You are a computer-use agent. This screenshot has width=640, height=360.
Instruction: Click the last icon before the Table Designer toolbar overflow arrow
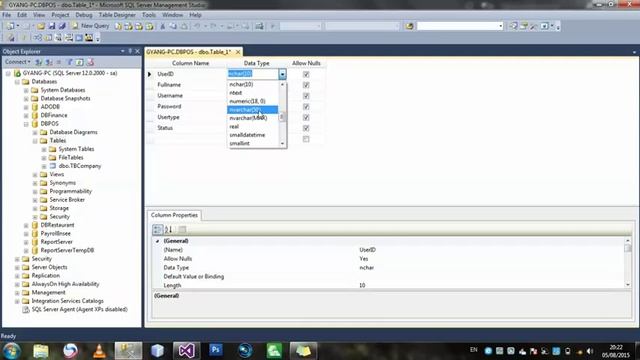tap(89, 38)
